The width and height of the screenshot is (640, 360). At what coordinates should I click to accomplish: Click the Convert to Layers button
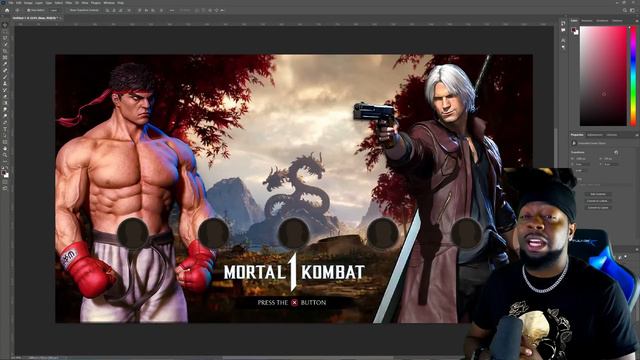598,207
